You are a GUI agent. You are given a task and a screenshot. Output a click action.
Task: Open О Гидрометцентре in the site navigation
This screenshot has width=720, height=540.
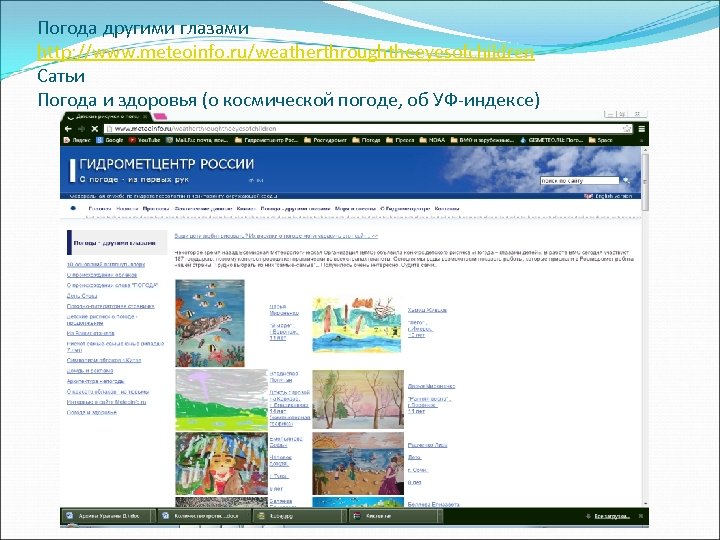(x=405, y=208)
